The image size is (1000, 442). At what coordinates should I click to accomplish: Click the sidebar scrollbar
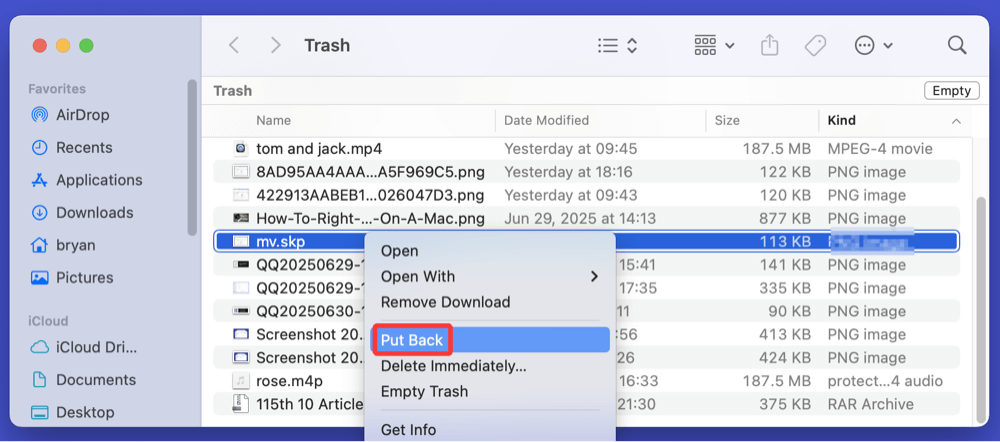click(x=193, y=158)
